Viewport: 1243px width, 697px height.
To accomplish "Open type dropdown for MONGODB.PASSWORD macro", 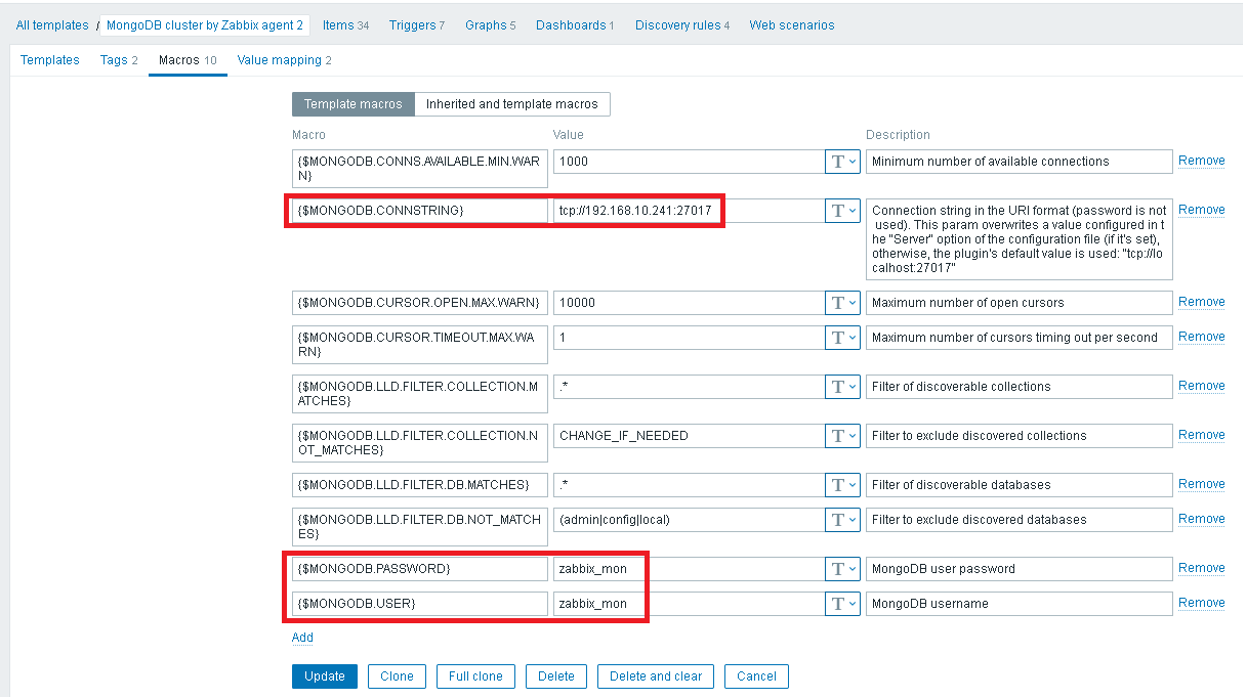I will tap(842, 568).
